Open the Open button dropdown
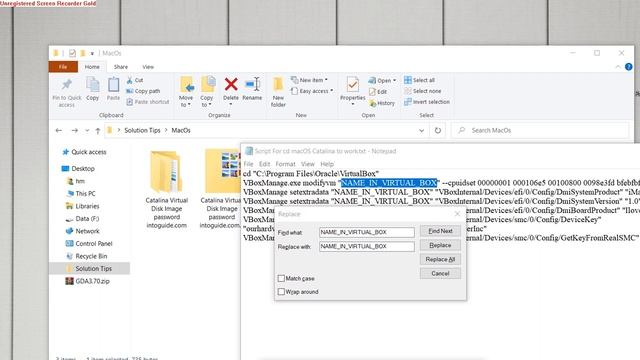Image resolution: width=640 pixels, height=360 pixels. click(x=394, y=80)
